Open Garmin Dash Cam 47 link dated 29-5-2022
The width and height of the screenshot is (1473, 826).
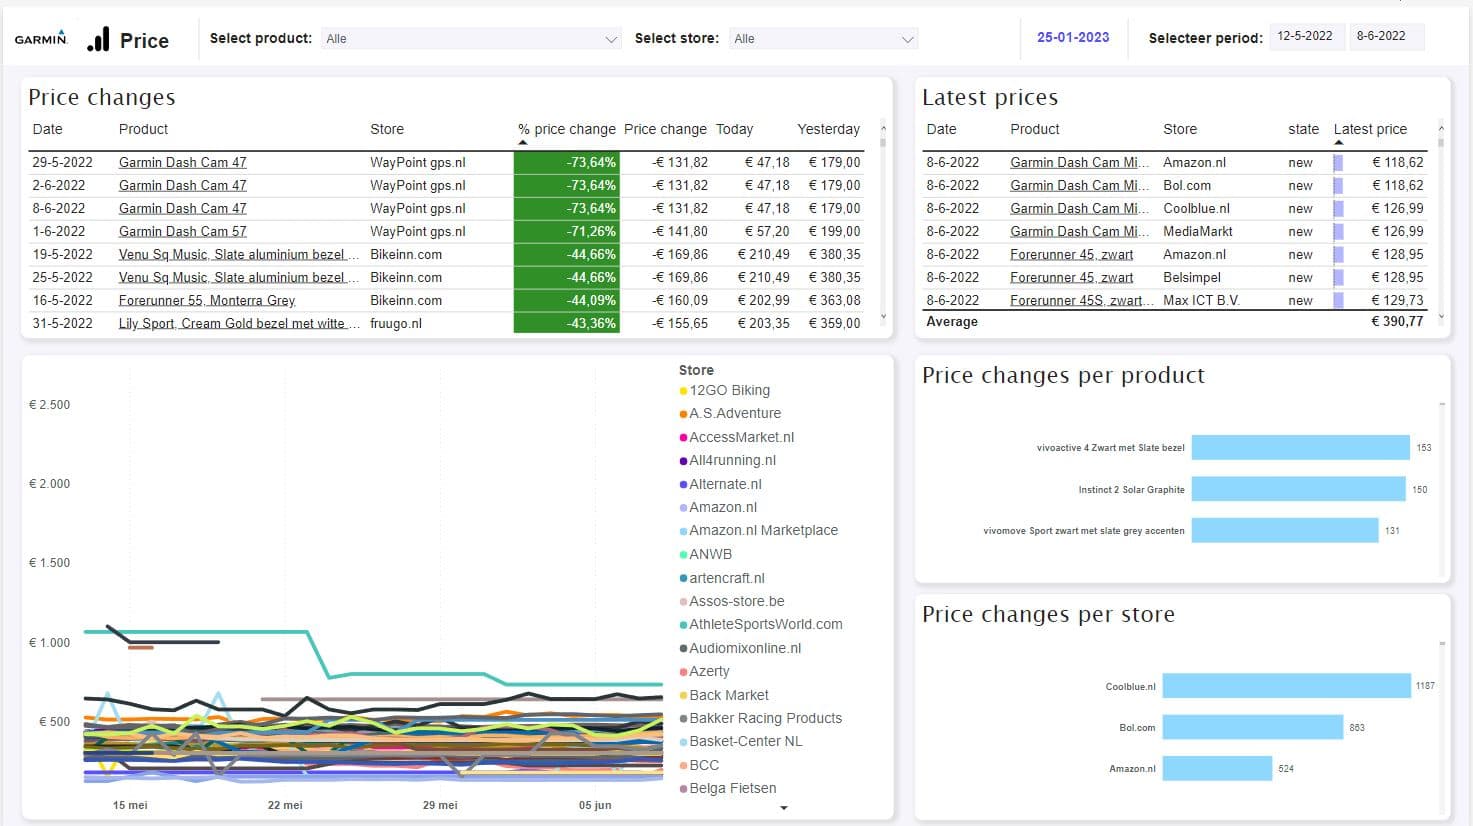[182, 162]
